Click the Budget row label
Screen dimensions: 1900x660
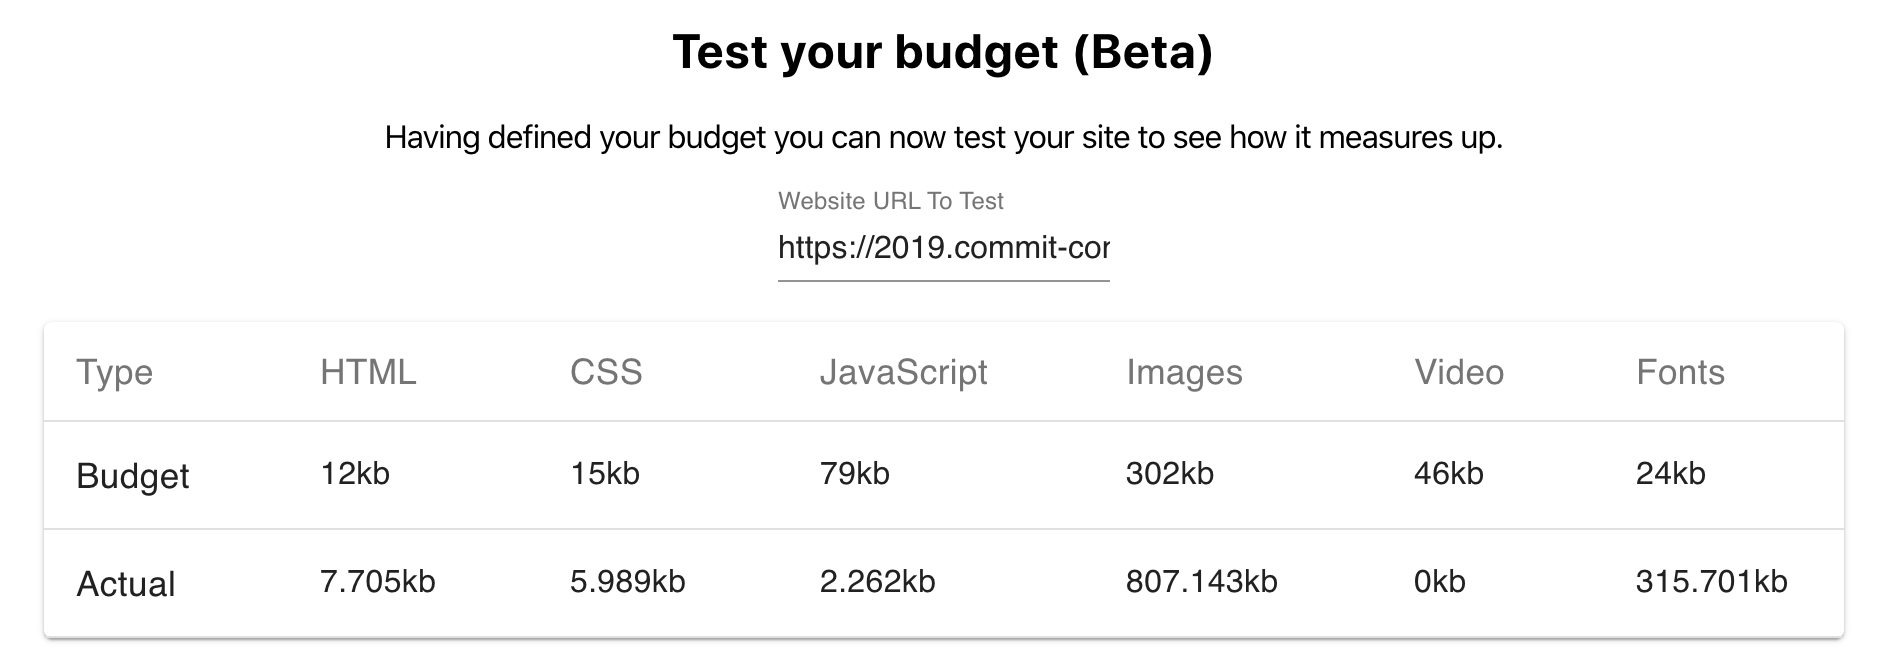[x=133, y=476]
